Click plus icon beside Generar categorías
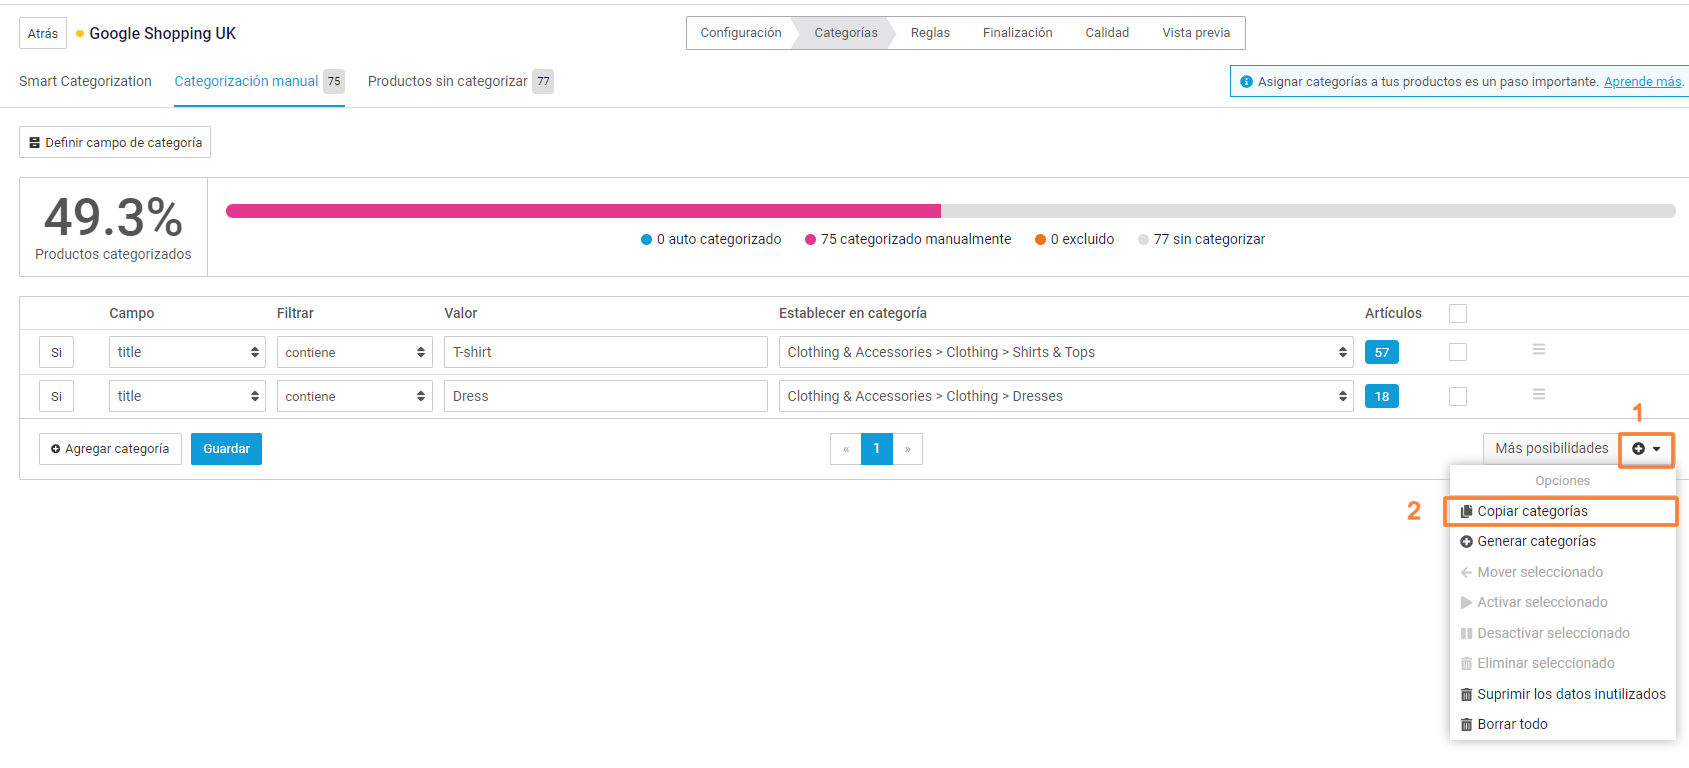This screenshot has height=768, width=1689. click(x=1466, y=542)
